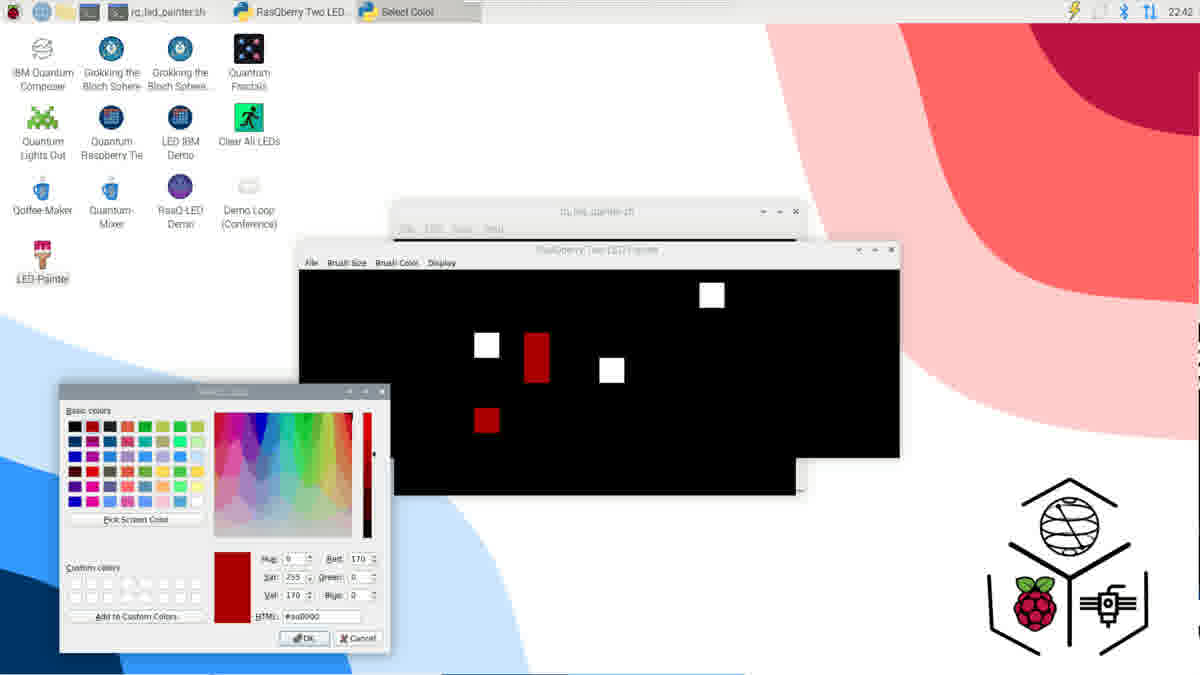Open the IBM Quantum Composer desktop icon

[42, 64]
